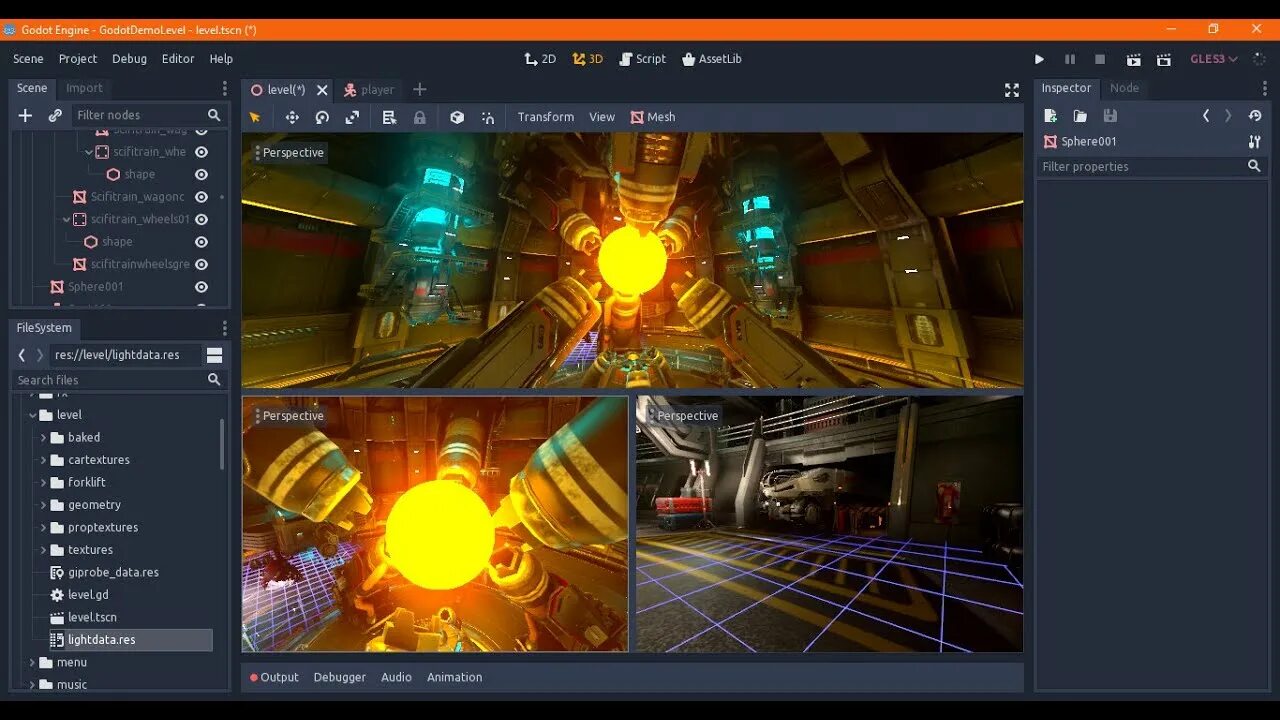
Task: Go back in FileSystem path history
Action: pyautogui.click(x=22, y=355)
